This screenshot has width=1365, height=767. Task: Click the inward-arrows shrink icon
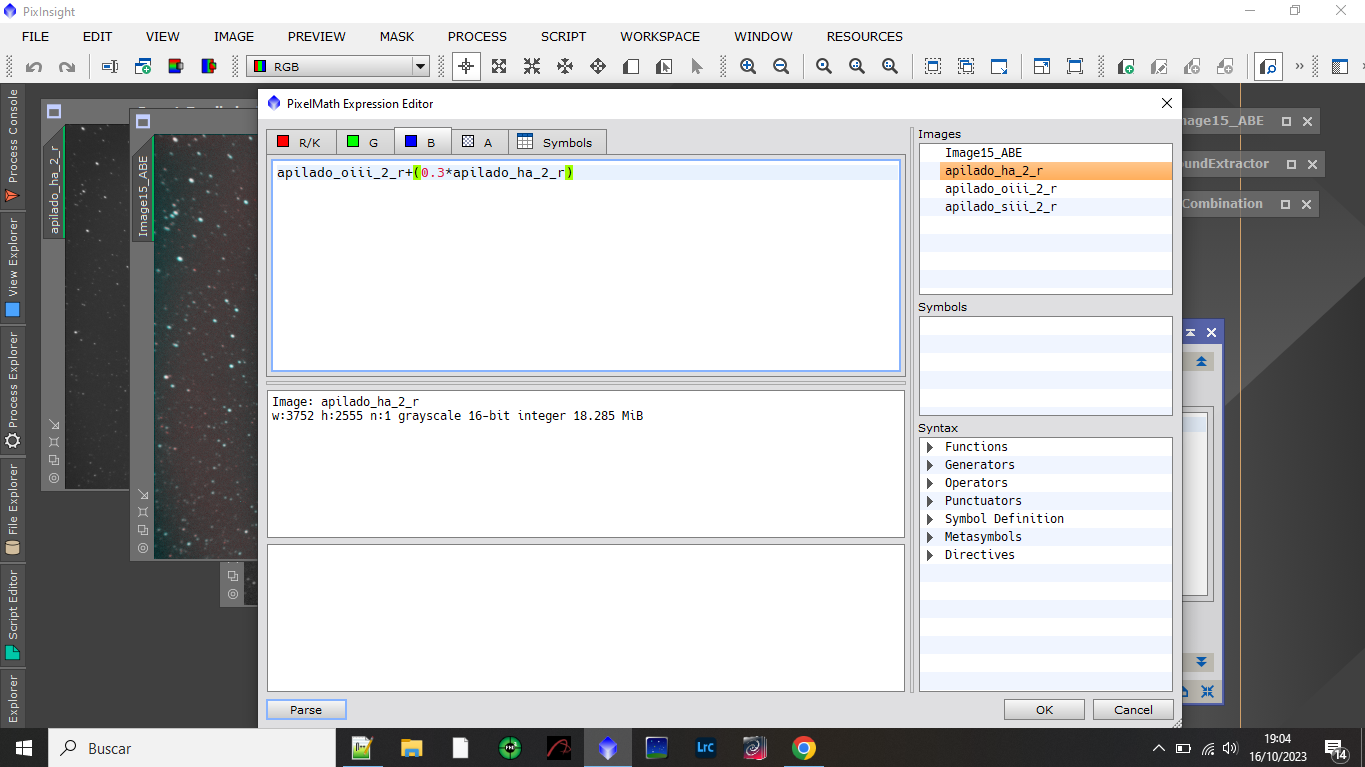[x=532, y=67]
